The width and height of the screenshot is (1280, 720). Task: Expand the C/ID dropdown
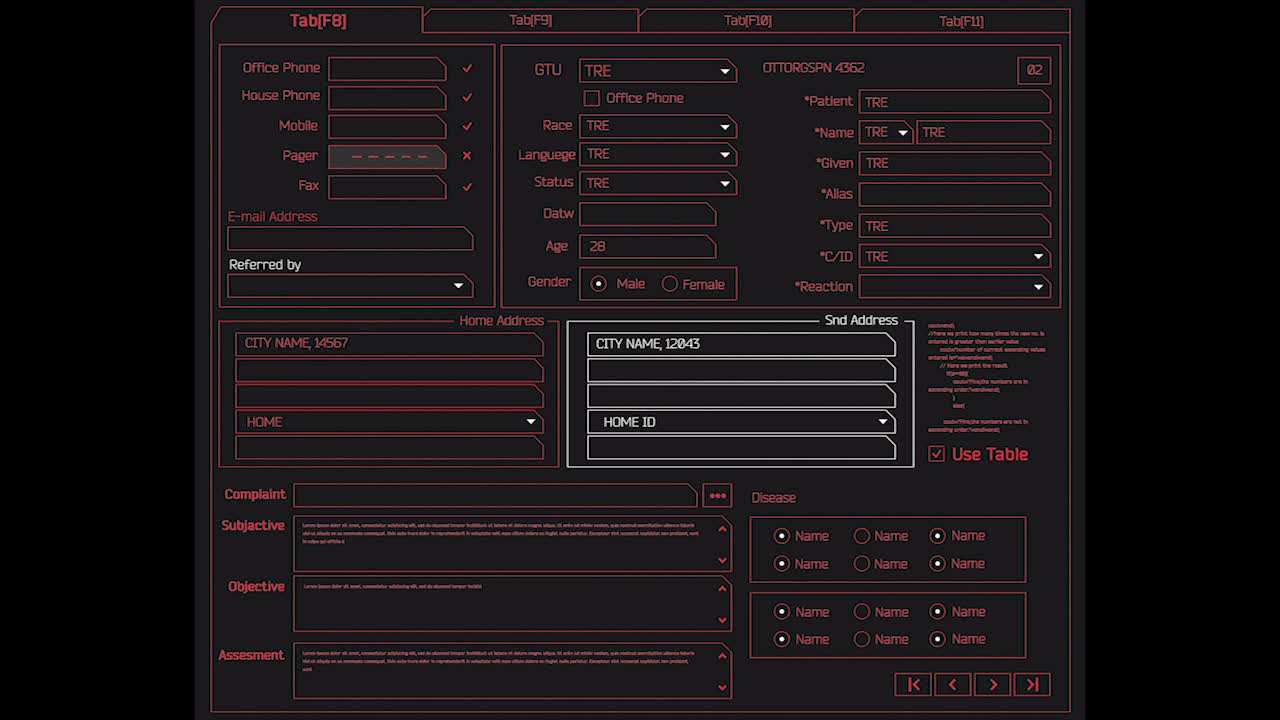click(x=954, y=257)
